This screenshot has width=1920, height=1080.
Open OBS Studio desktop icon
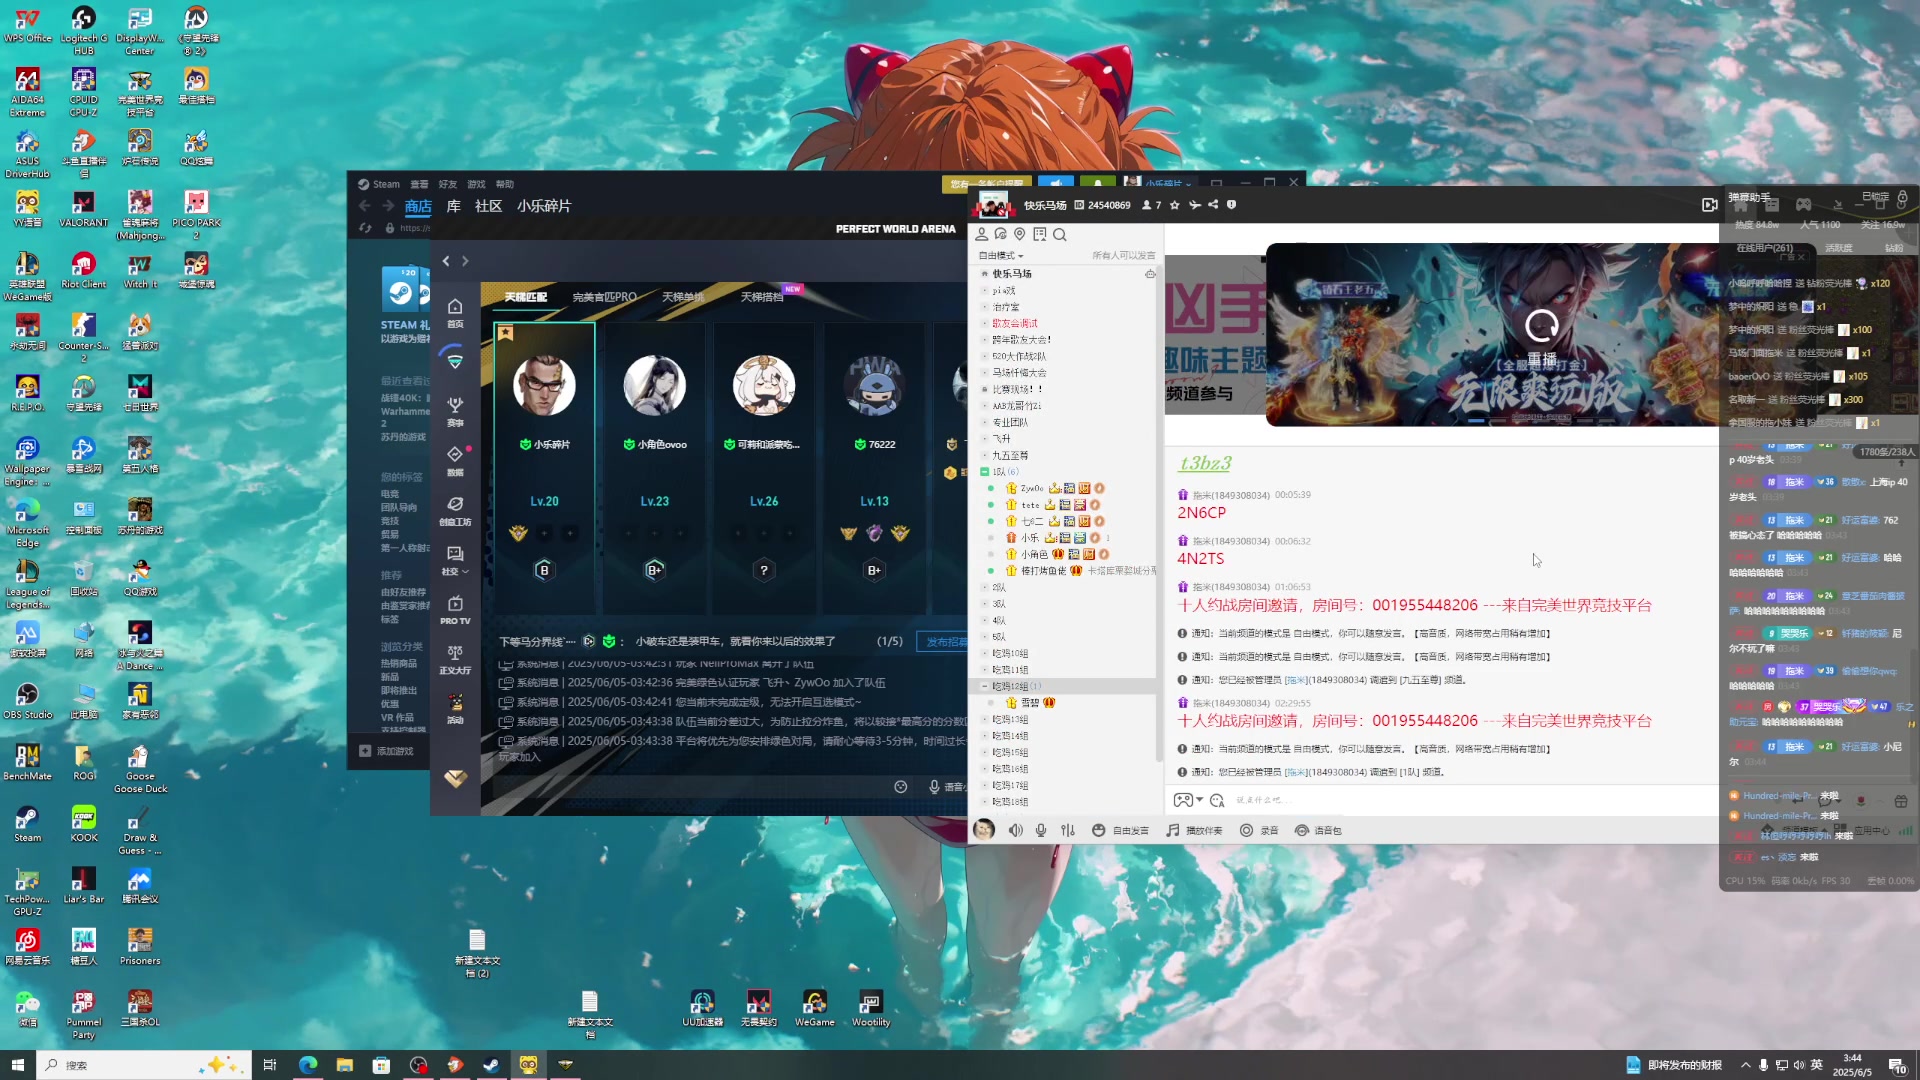coord(28,701)
